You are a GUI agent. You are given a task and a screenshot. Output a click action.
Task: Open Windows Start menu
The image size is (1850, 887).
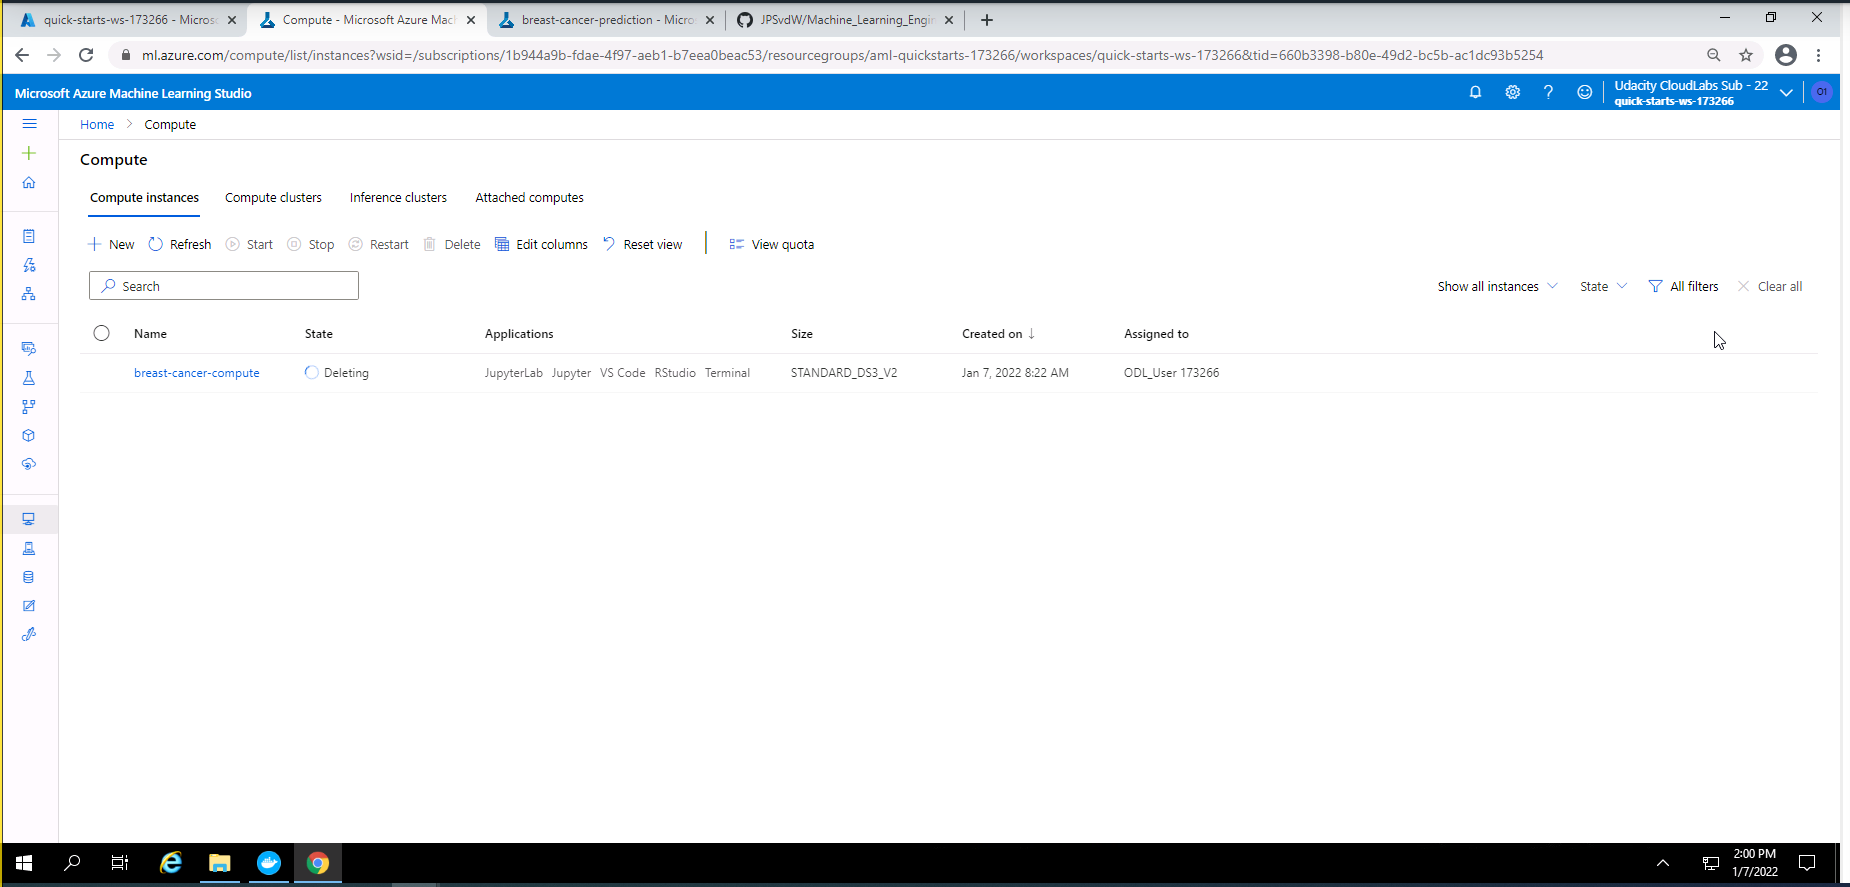pos(24,863)
